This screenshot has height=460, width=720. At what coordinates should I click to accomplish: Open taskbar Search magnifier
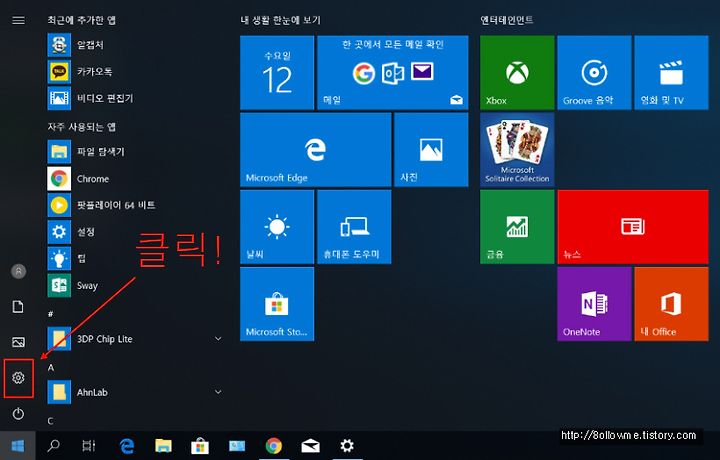(53, 445)
